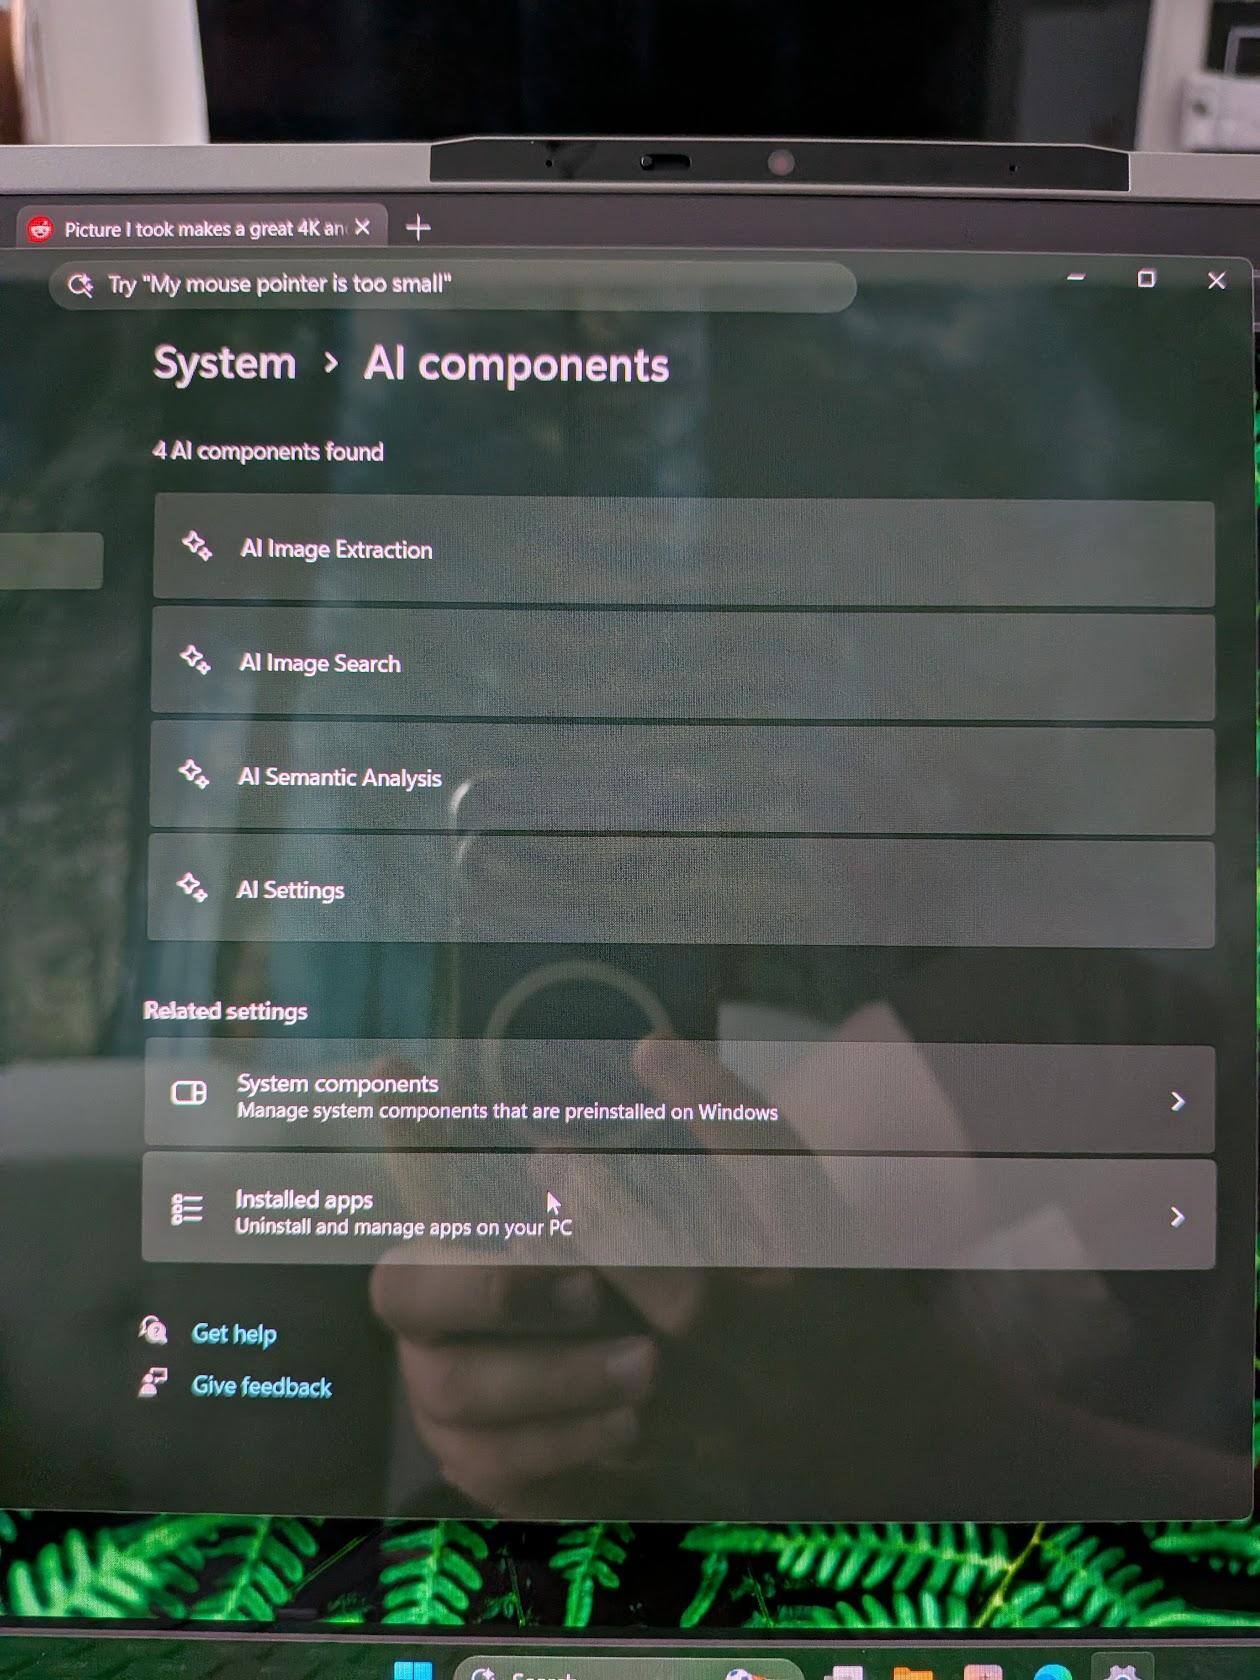
Task: Click the sparkle icon beside AI Settings
Action: [x=192, y=887]
